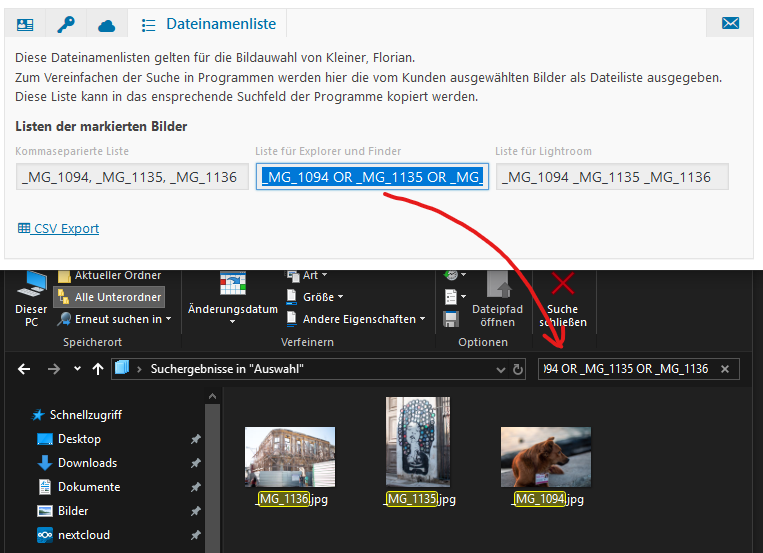This screenshot has width=763, height=553.
Task: Select the Lightroom list text field
Action: coord(611,177)
